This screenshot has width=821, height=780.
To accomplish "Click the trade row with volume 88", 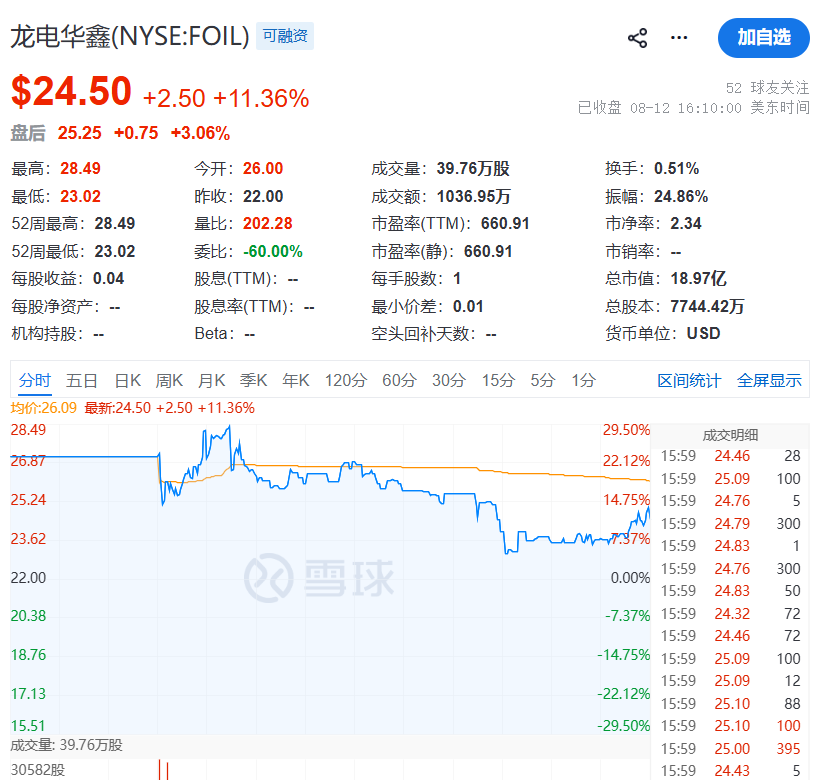I will pyautogui.click(x=730, y=704).
